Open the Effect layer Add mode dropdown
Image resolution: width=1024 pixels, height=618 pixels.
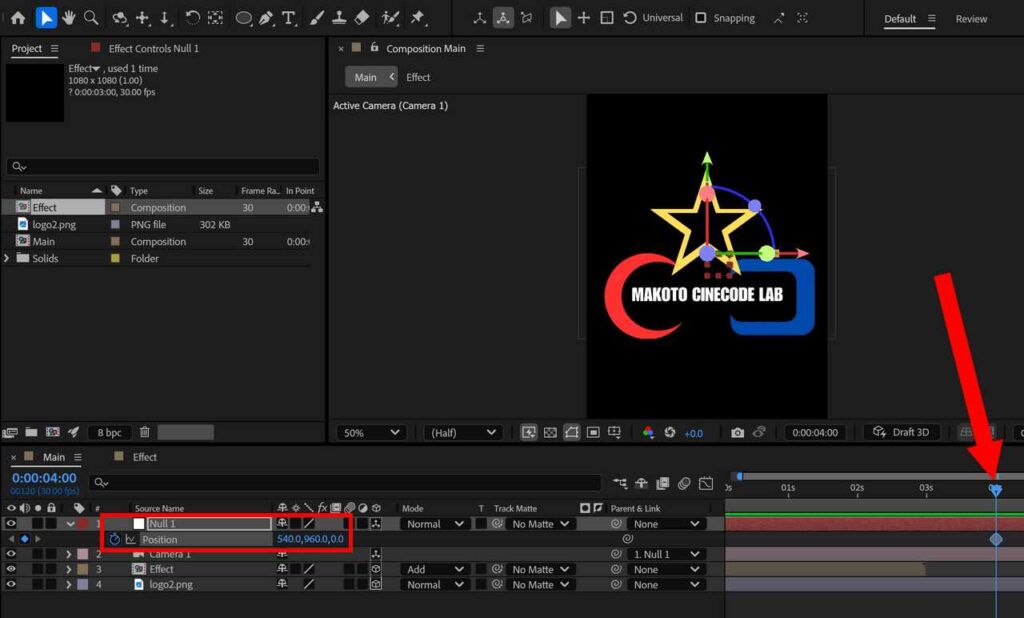coord(435,569)
